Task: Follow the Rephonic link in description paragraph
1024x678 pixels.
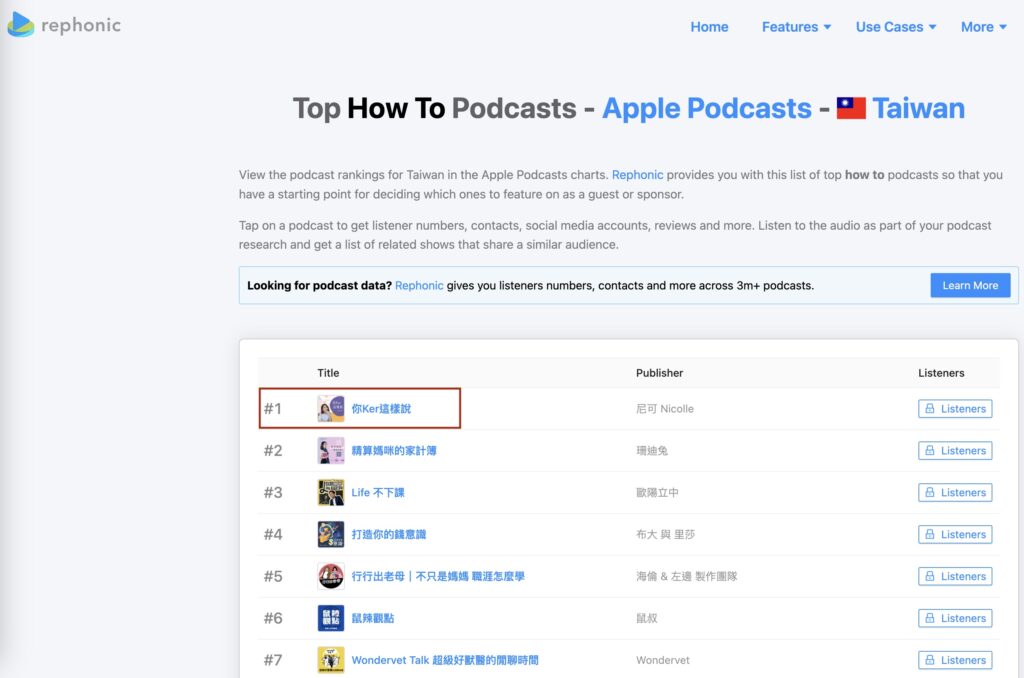Action: pyautogui.click(x=637, y=175)
